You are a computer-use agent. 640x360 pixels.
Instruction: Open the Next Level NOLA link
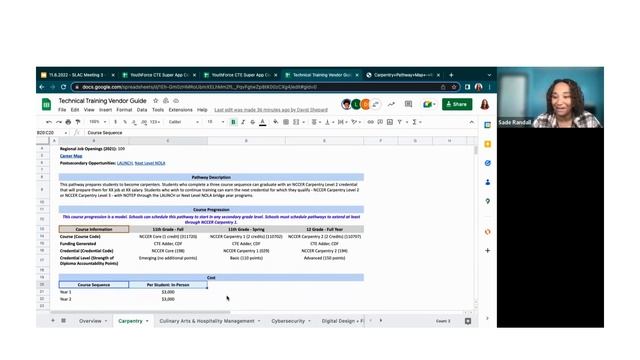point(150,163)
